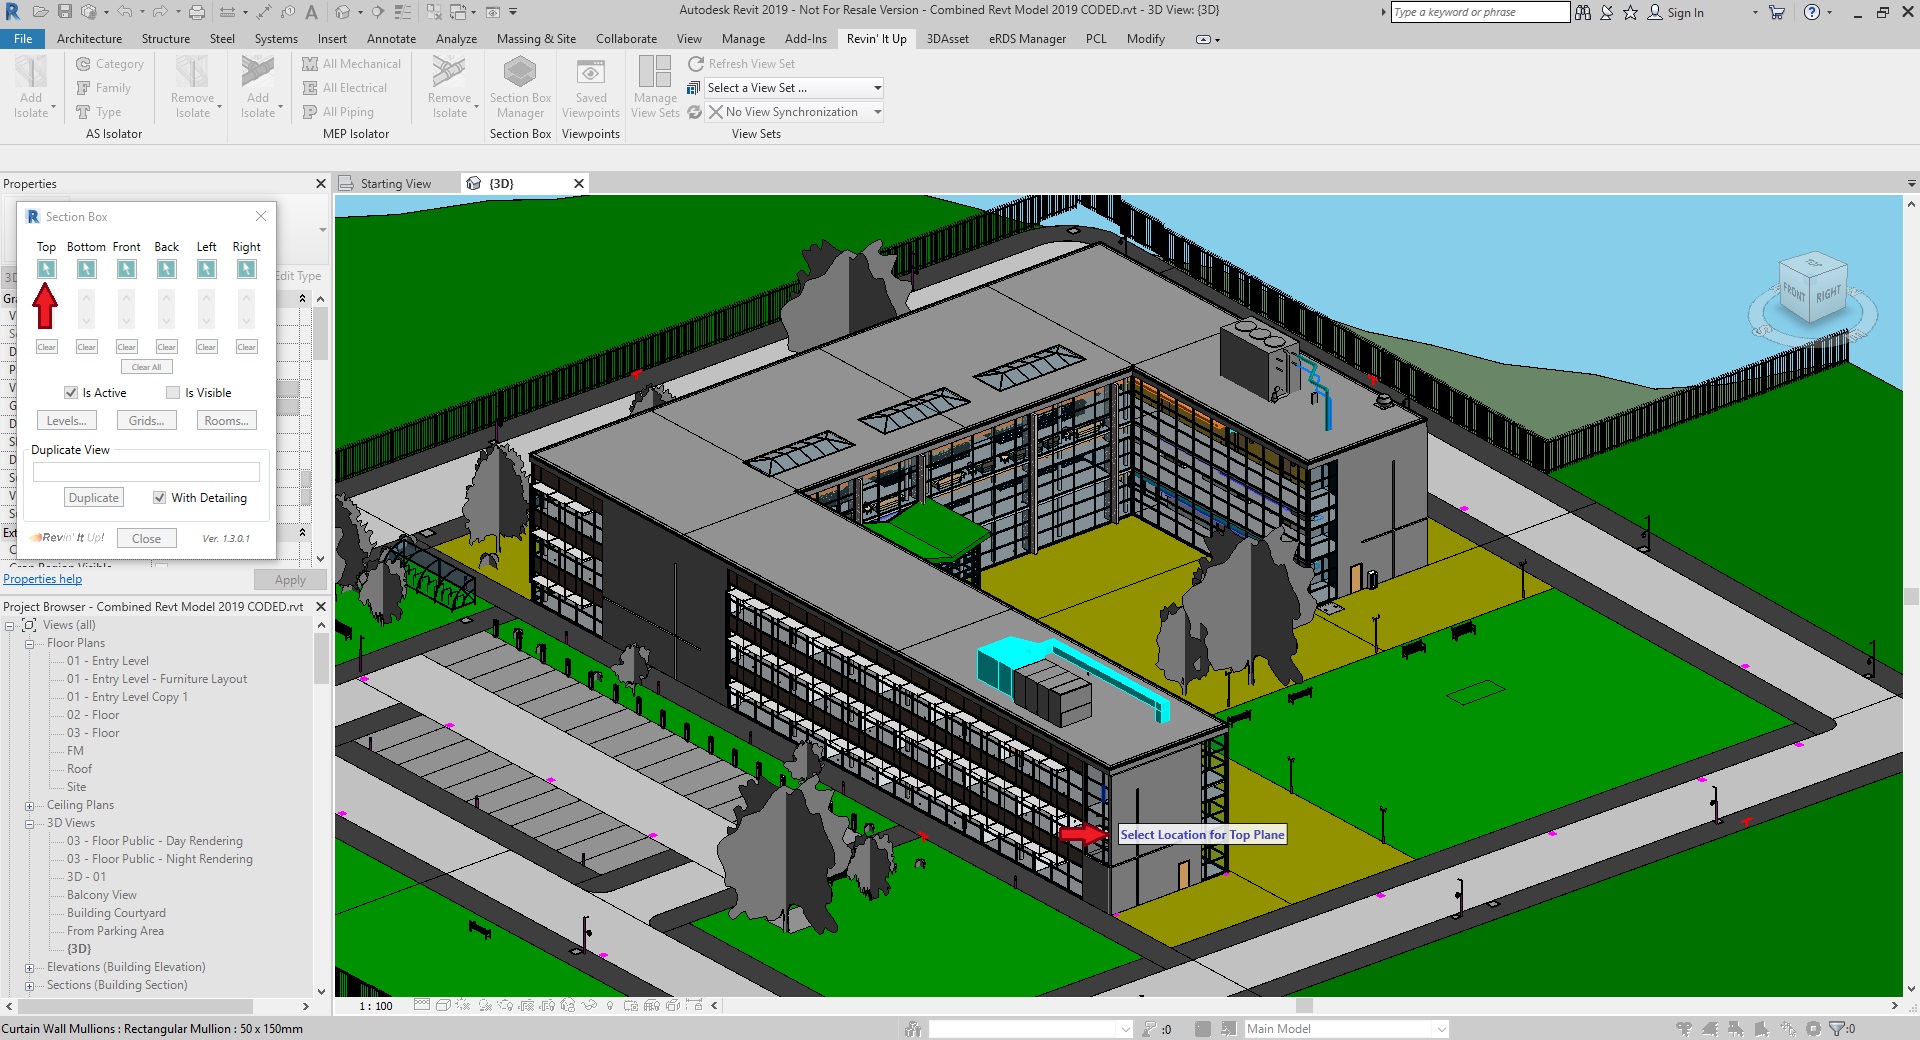Switch to the Starting View tab

pyautogui.click(x=395, y=184)
